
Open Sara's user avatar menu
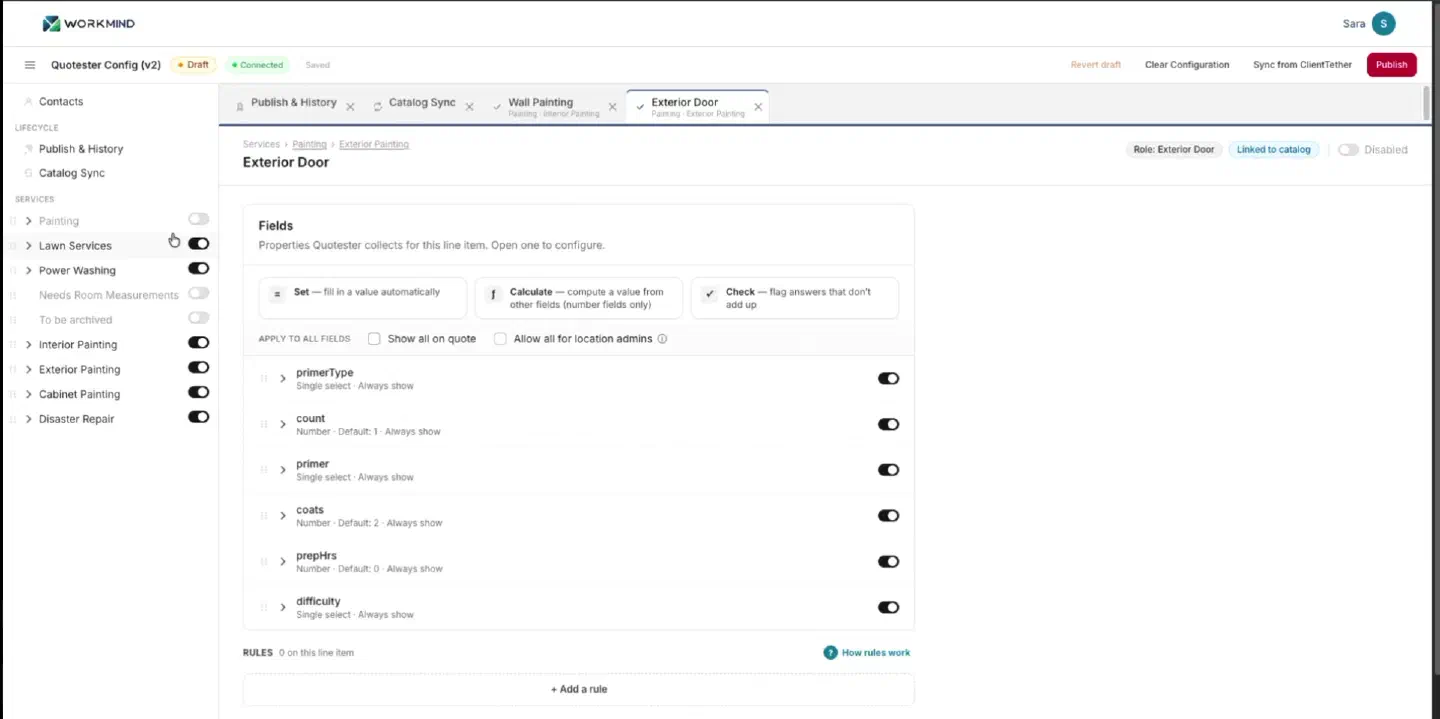click(1383, 24)
